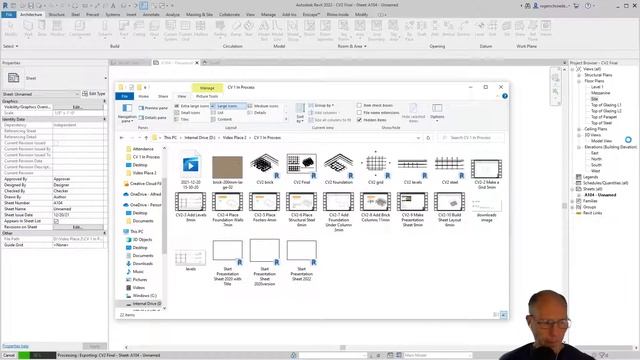Choose Extra large icons layout
This screenshot has height=360, width=640.
(x=191, y=106)
